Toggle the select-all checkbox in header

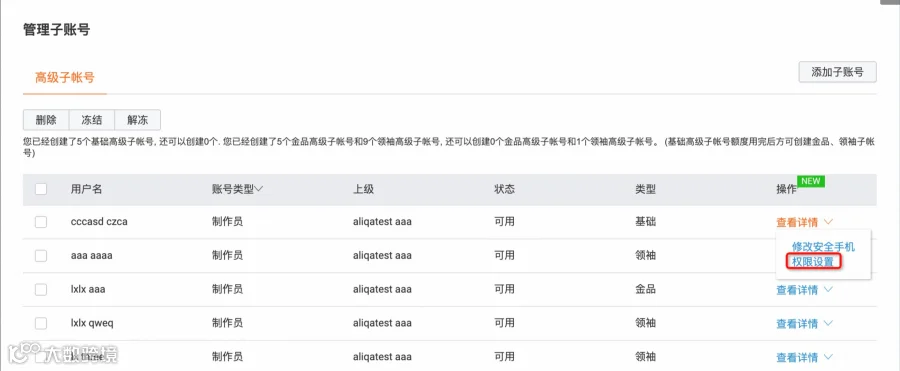[41, 189]
